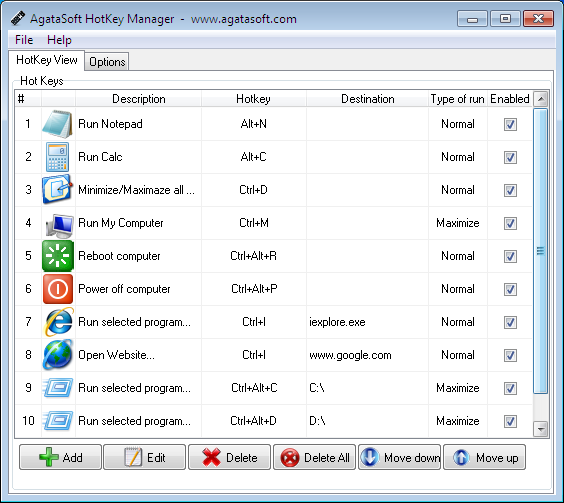Click the Enabled column header
This screenshot has width=564, height=503.
510,99
